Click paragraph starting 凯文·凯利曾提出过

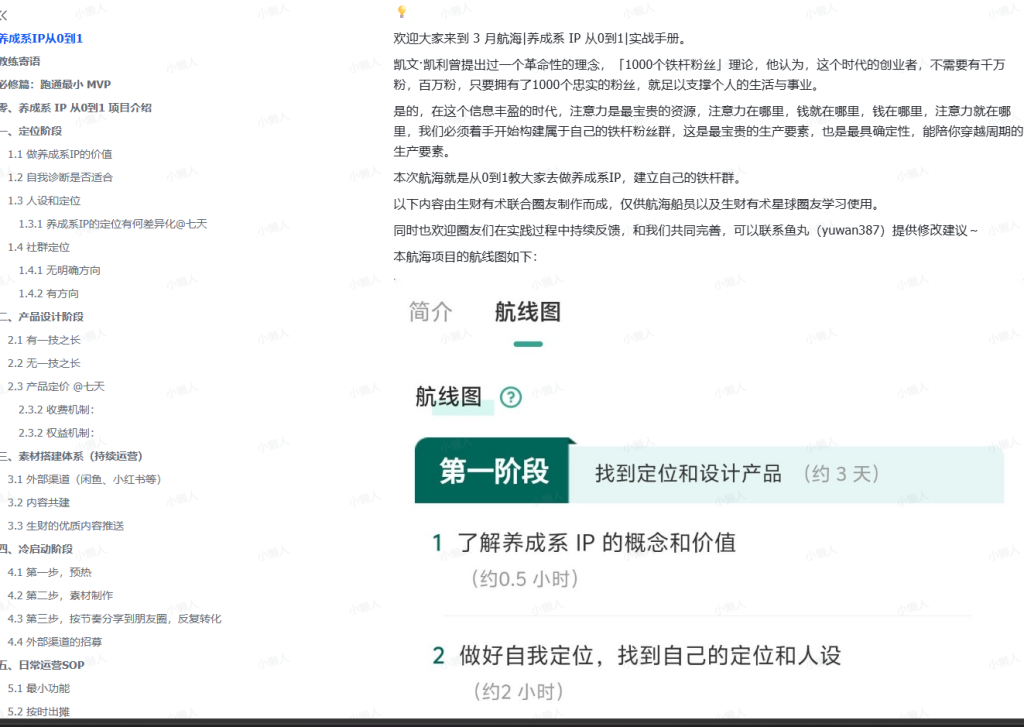699,74
